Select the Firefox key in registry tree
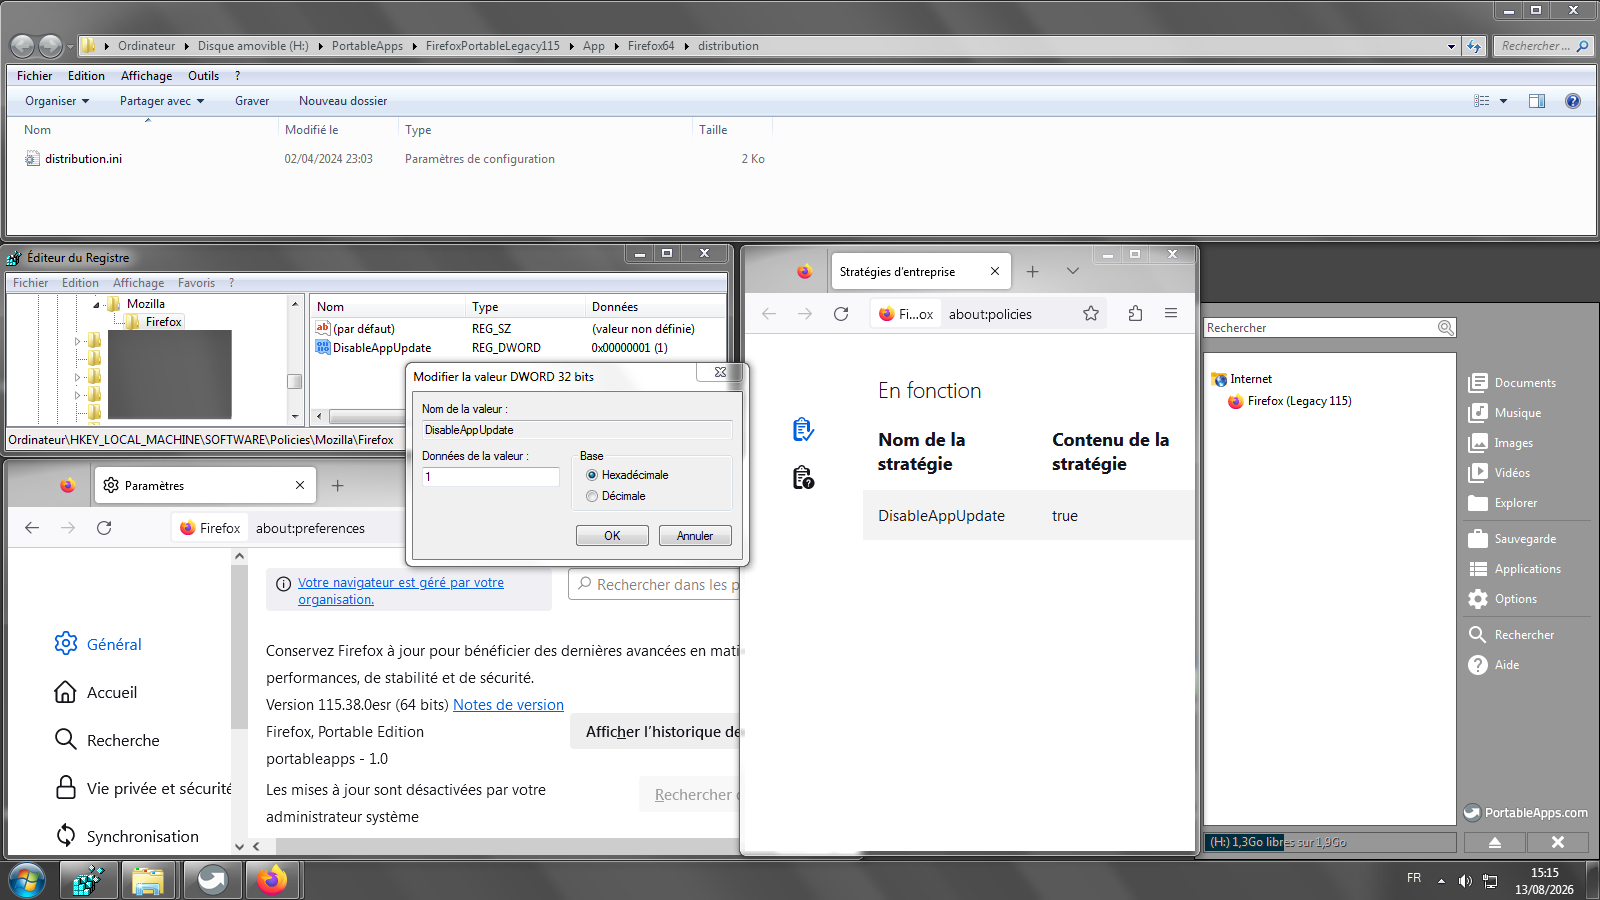The image size is (1600, 900). point(163,322)
